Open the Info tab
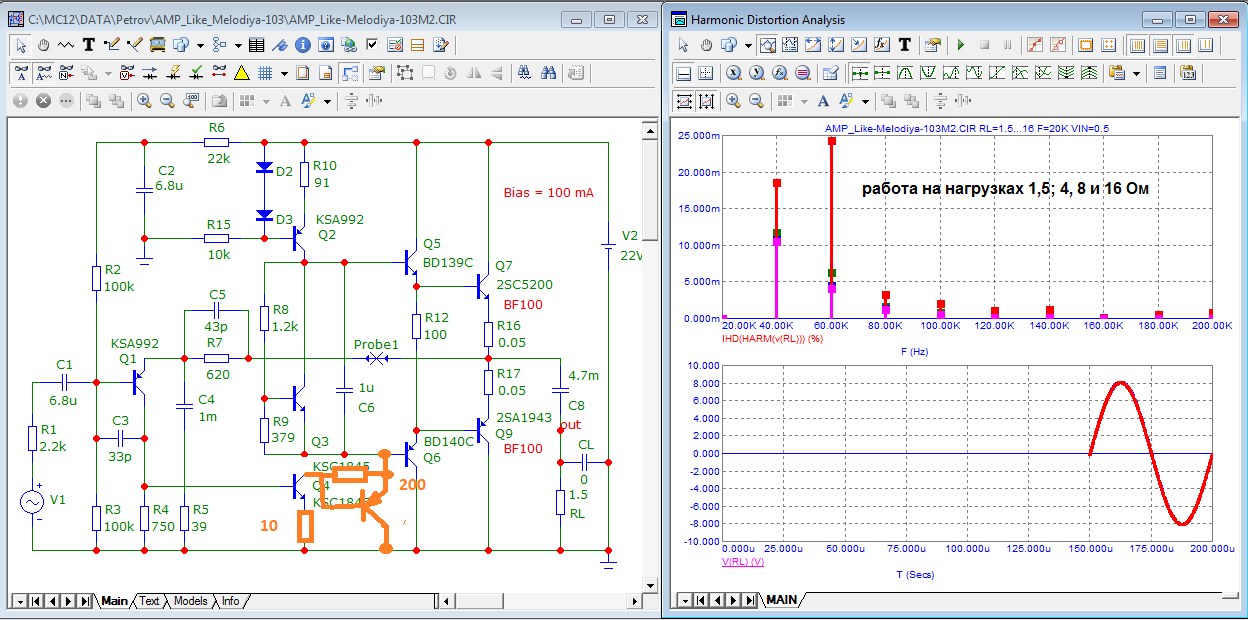 point(230,601)
